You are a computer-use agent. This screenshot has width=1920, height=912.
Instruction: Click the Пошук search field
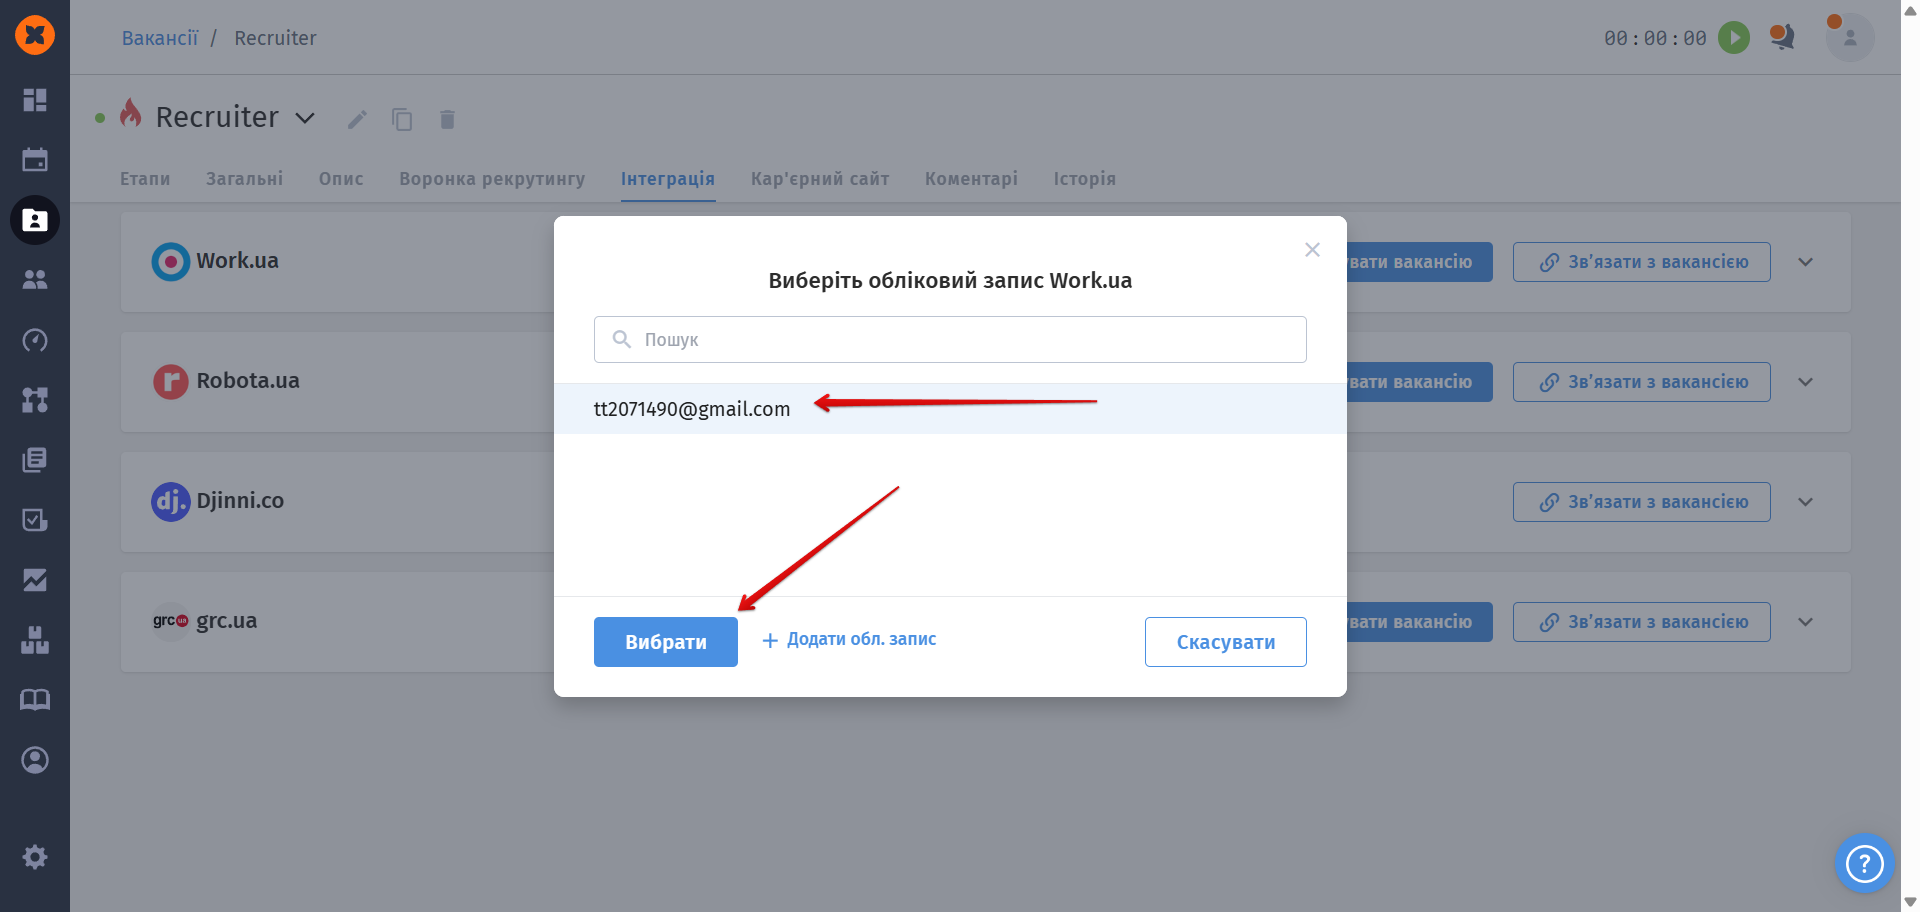(950, 340)
